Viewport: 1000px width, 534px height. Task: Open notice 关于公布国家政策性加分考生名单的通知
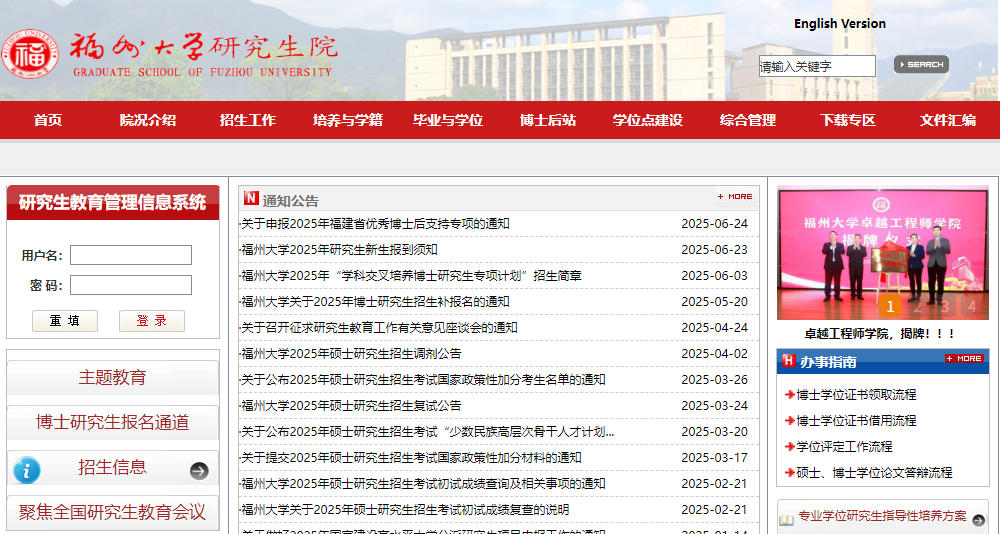423,380
